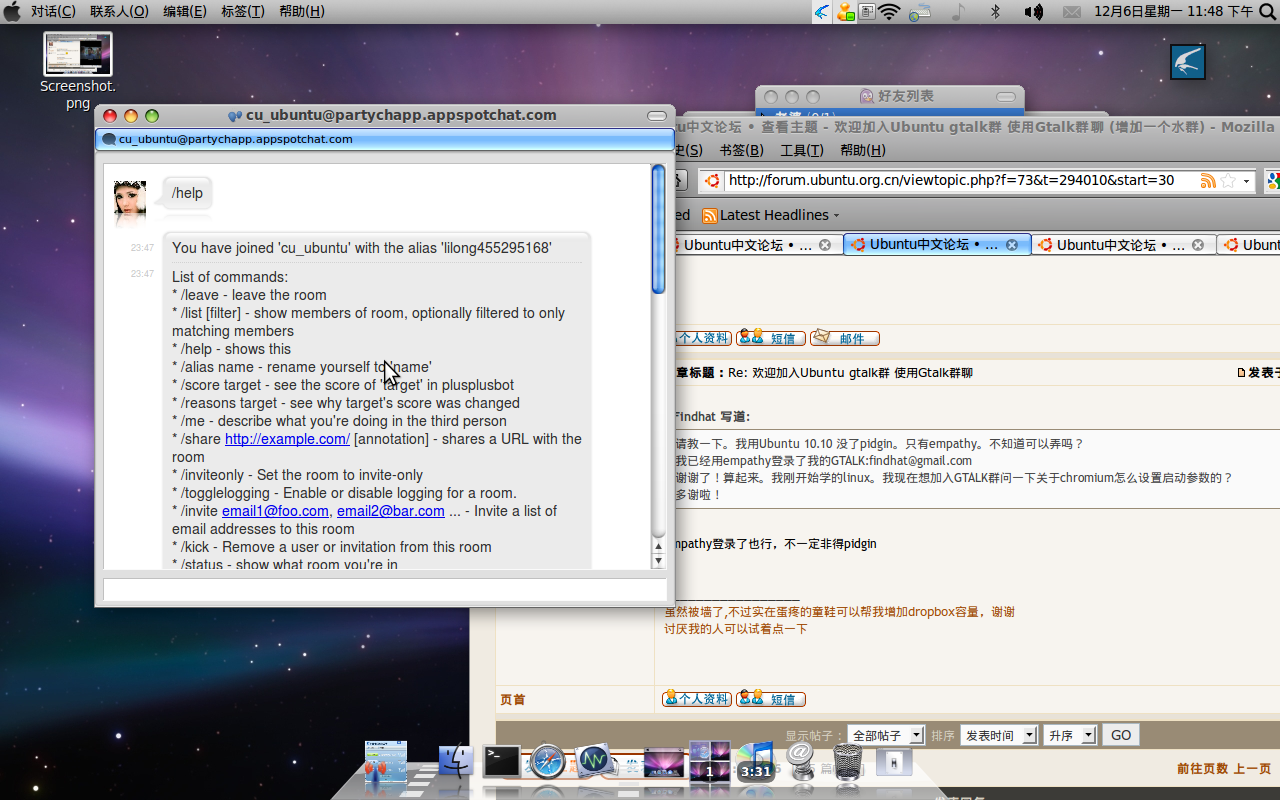
Task: Click the email2@bar.com link
Action: [391, 511]
